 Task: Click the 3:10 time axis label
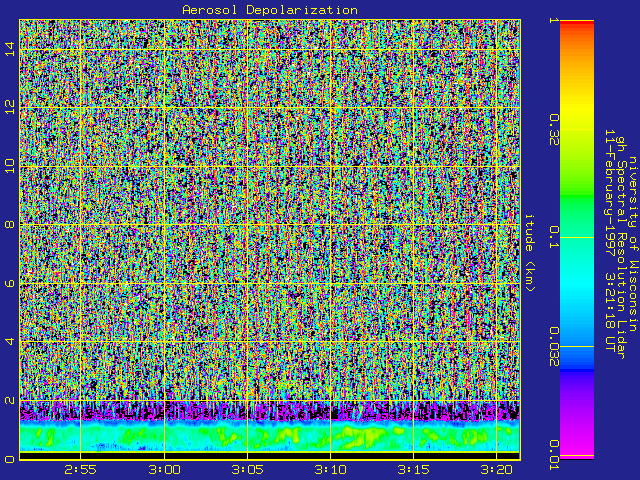pyautogui.click(x=331, y=470)
